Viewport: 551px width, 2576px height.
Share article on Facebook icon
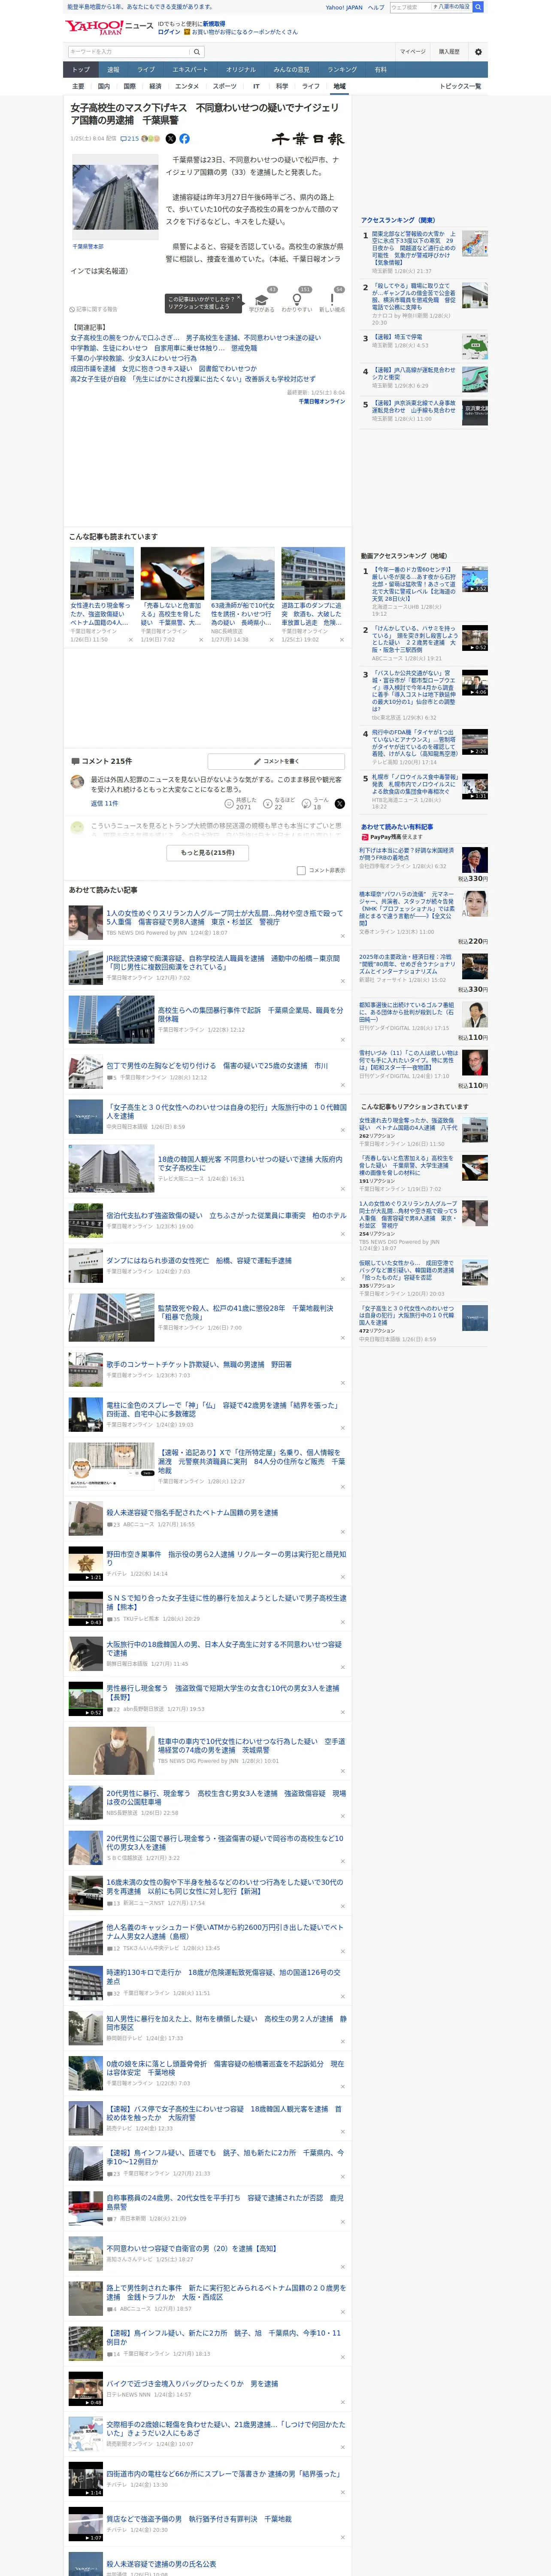point(184,139)
